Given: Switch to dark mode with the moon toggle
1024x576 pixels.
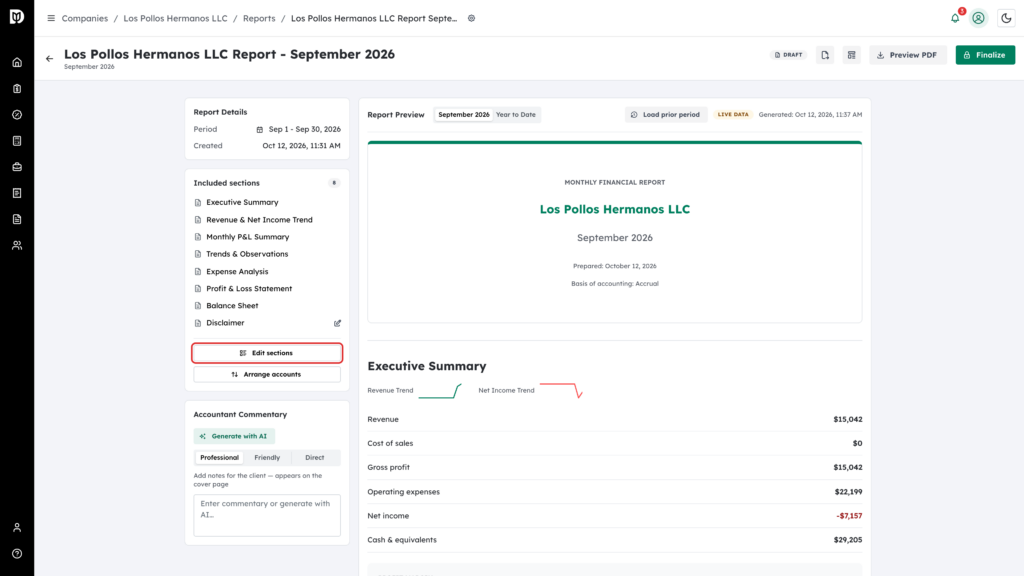Looking at the screenshot, I should click(1006, 18).
